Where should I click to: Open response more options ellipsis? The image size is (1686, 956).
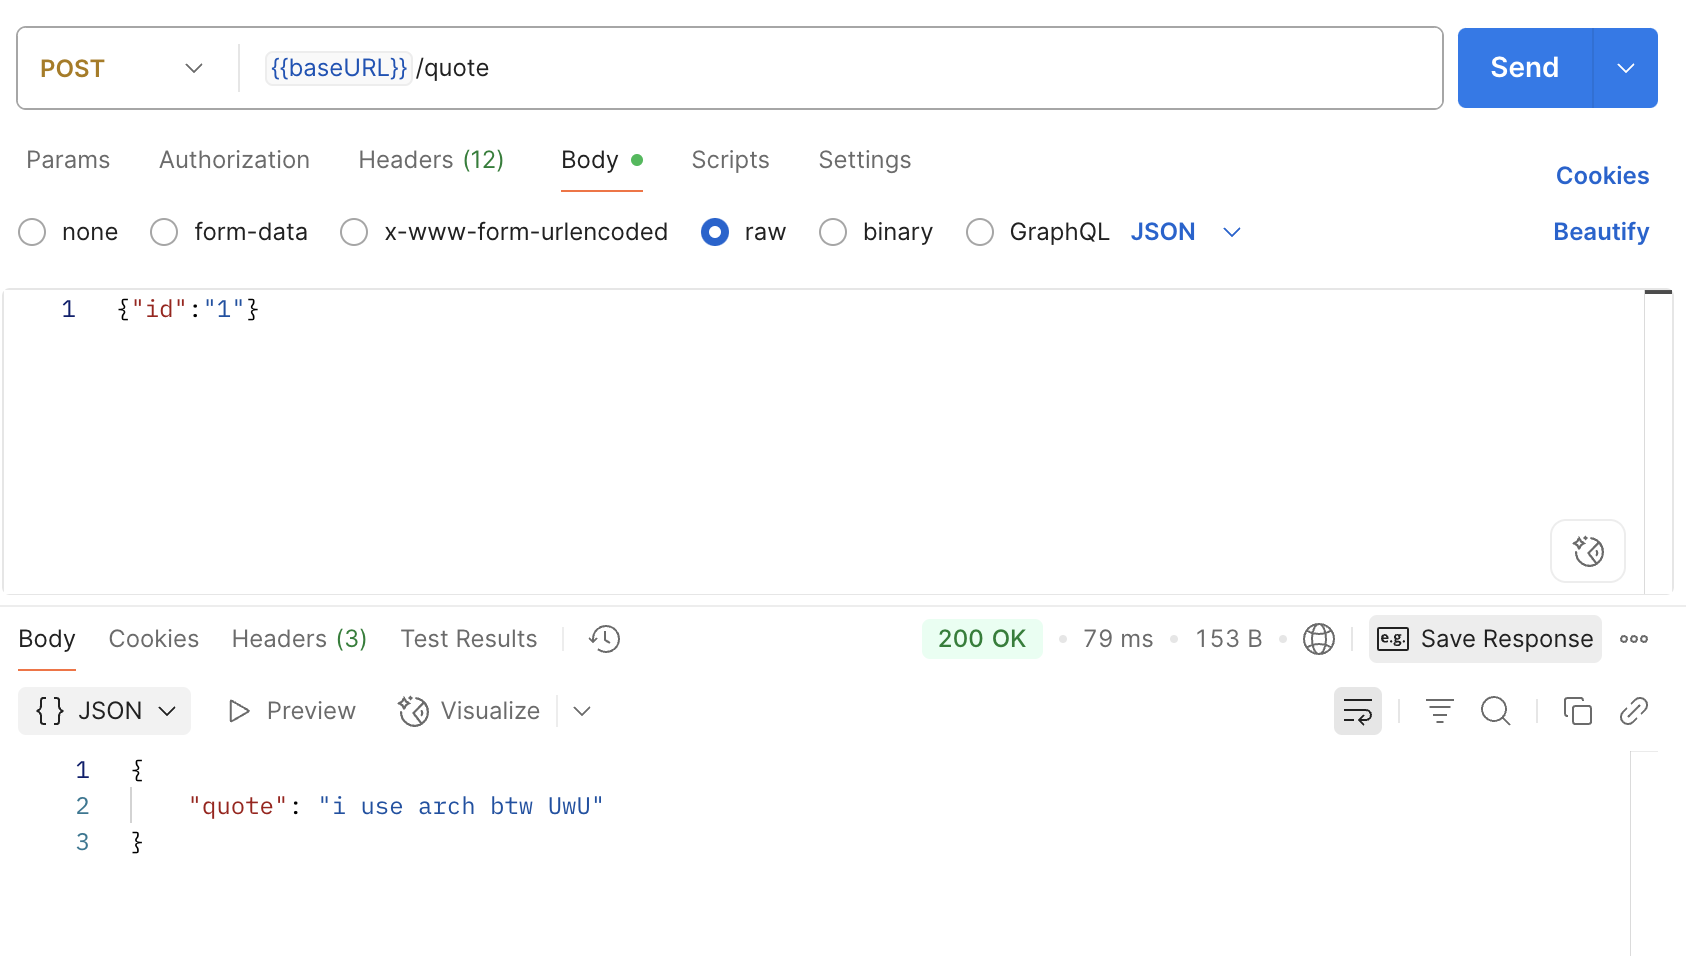pyautogui.click(x=1633, y=639)
